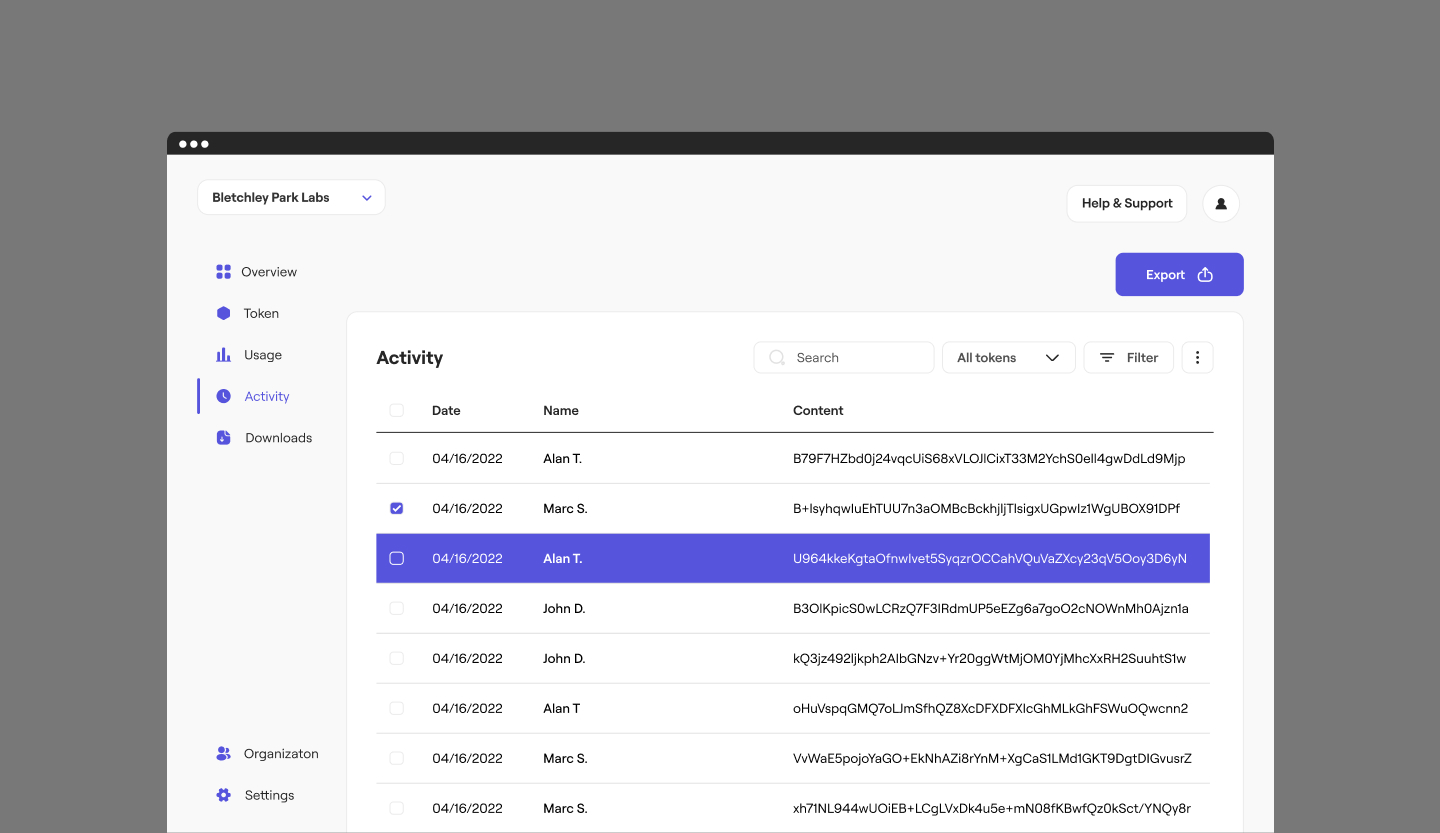Click the Downloads file icon
The width and height of the screenshot is (1440, 833).
tap(223, 438)
